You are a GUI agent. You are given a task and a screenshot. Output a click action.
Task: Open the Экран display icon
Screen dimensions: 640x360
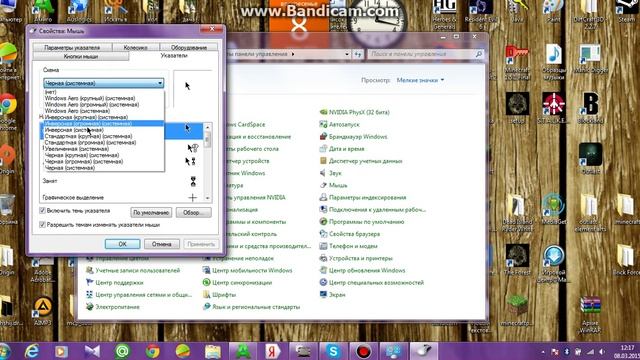[x=323, y=295]
